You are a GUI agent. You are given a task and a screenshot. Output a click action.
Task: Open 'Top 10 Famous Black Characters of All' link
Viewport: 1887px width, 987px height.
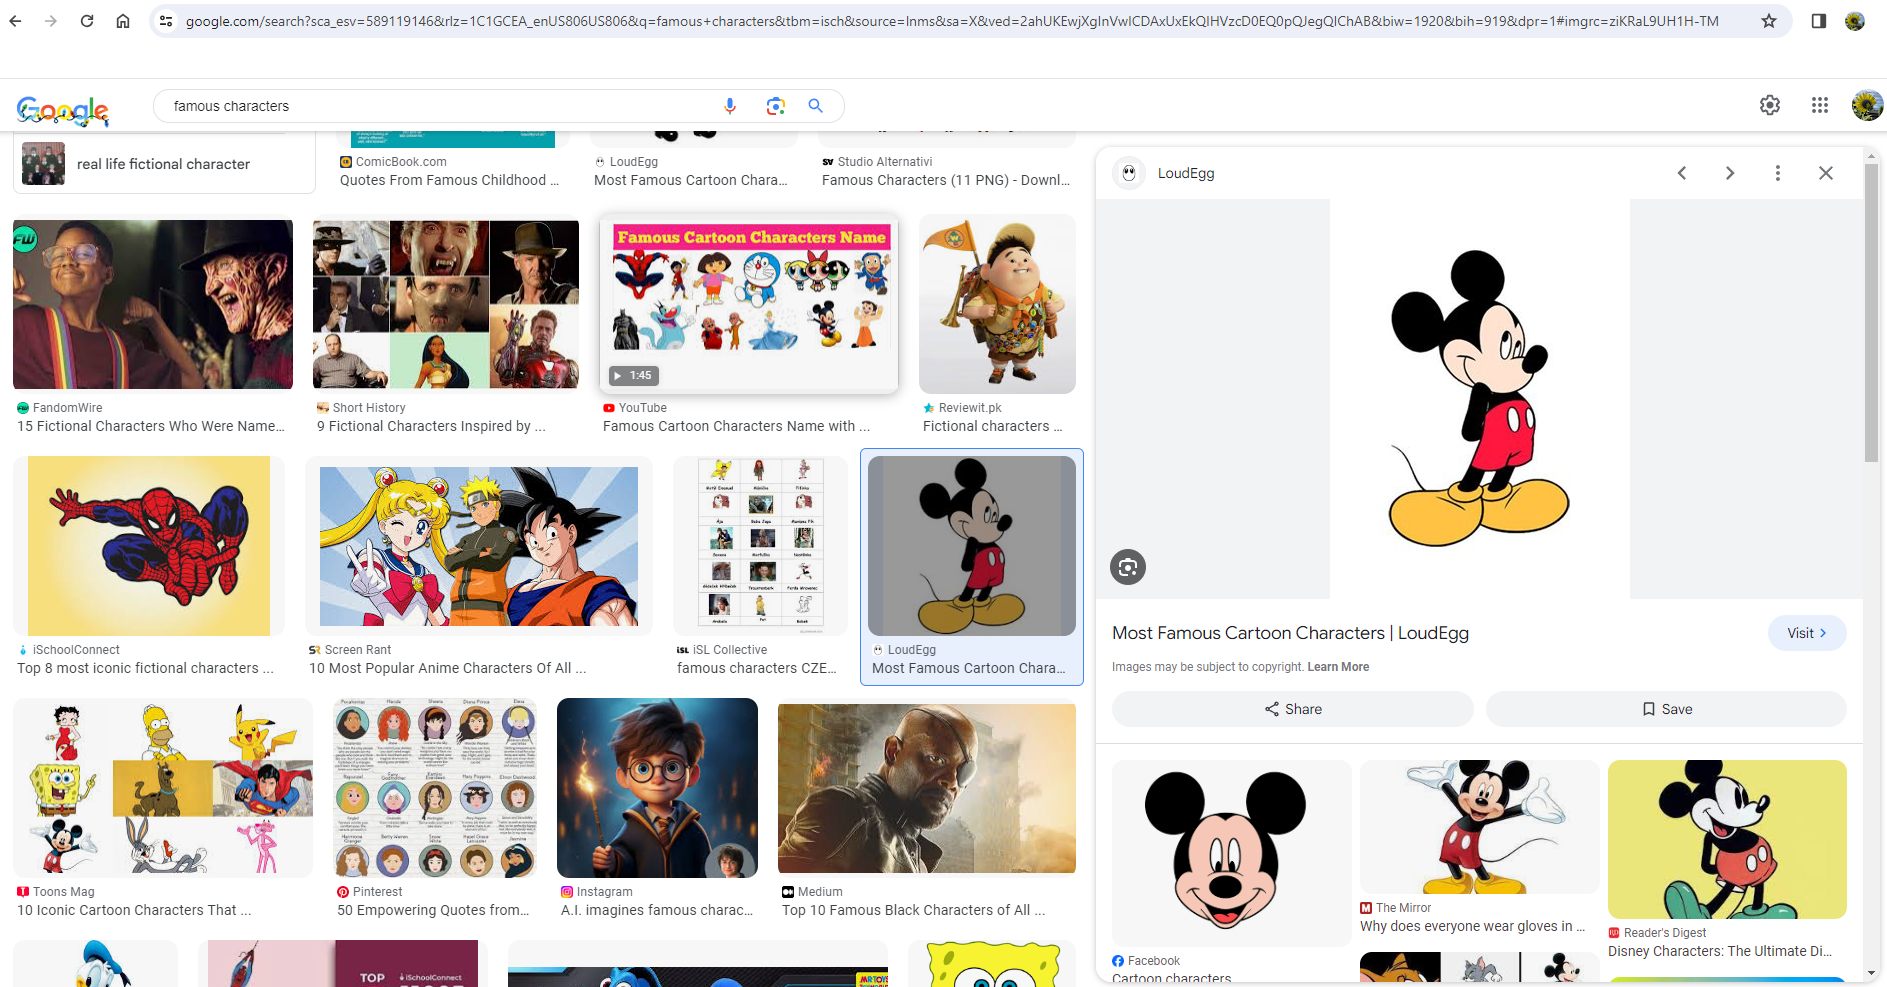click(913, 910)
